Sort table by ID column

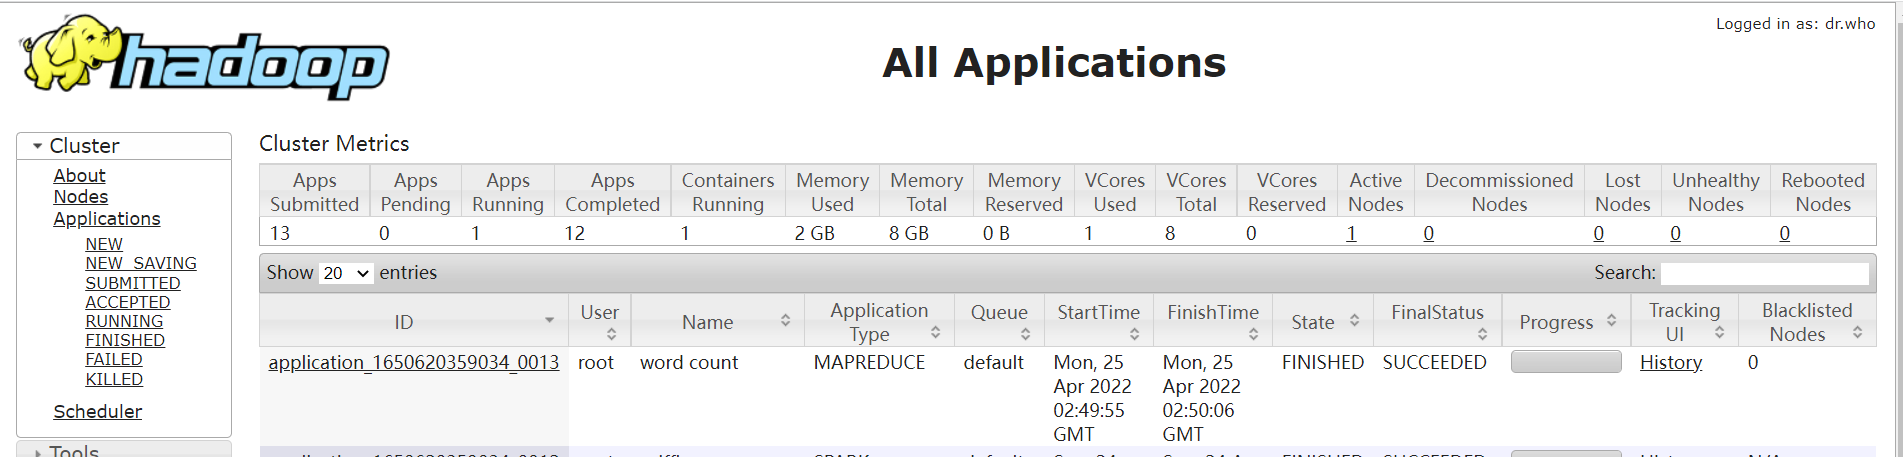(x=414, y=321)
